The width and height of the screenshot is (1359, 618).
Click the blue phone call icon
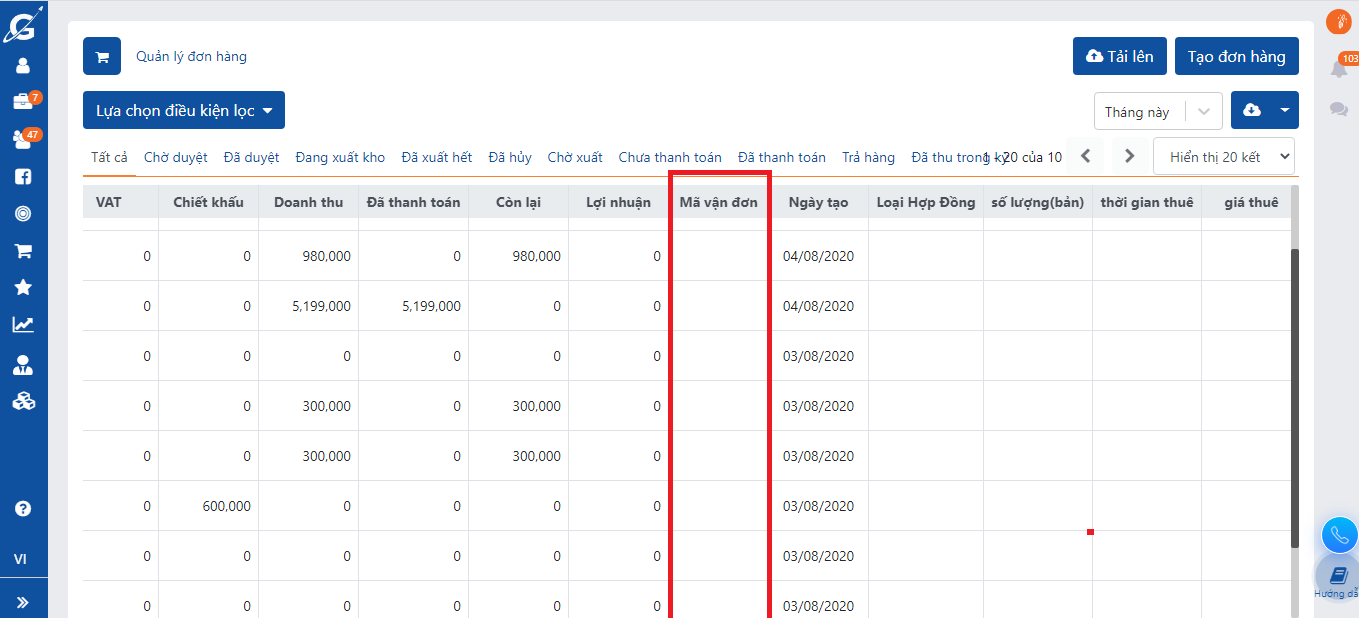coord(1339,536)
